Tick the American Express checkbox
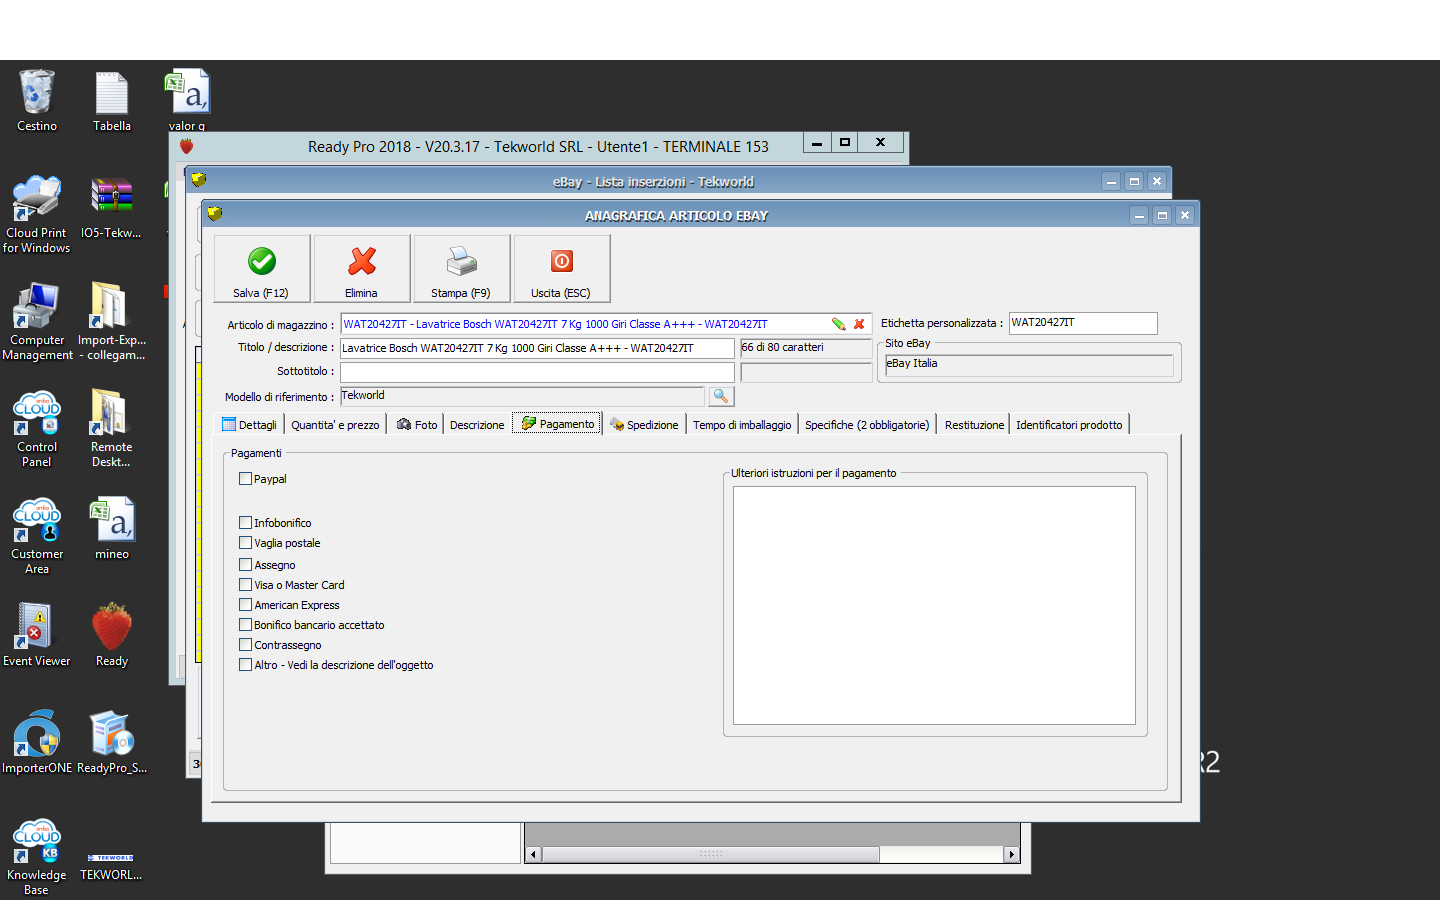 click(x=246, y=605)
